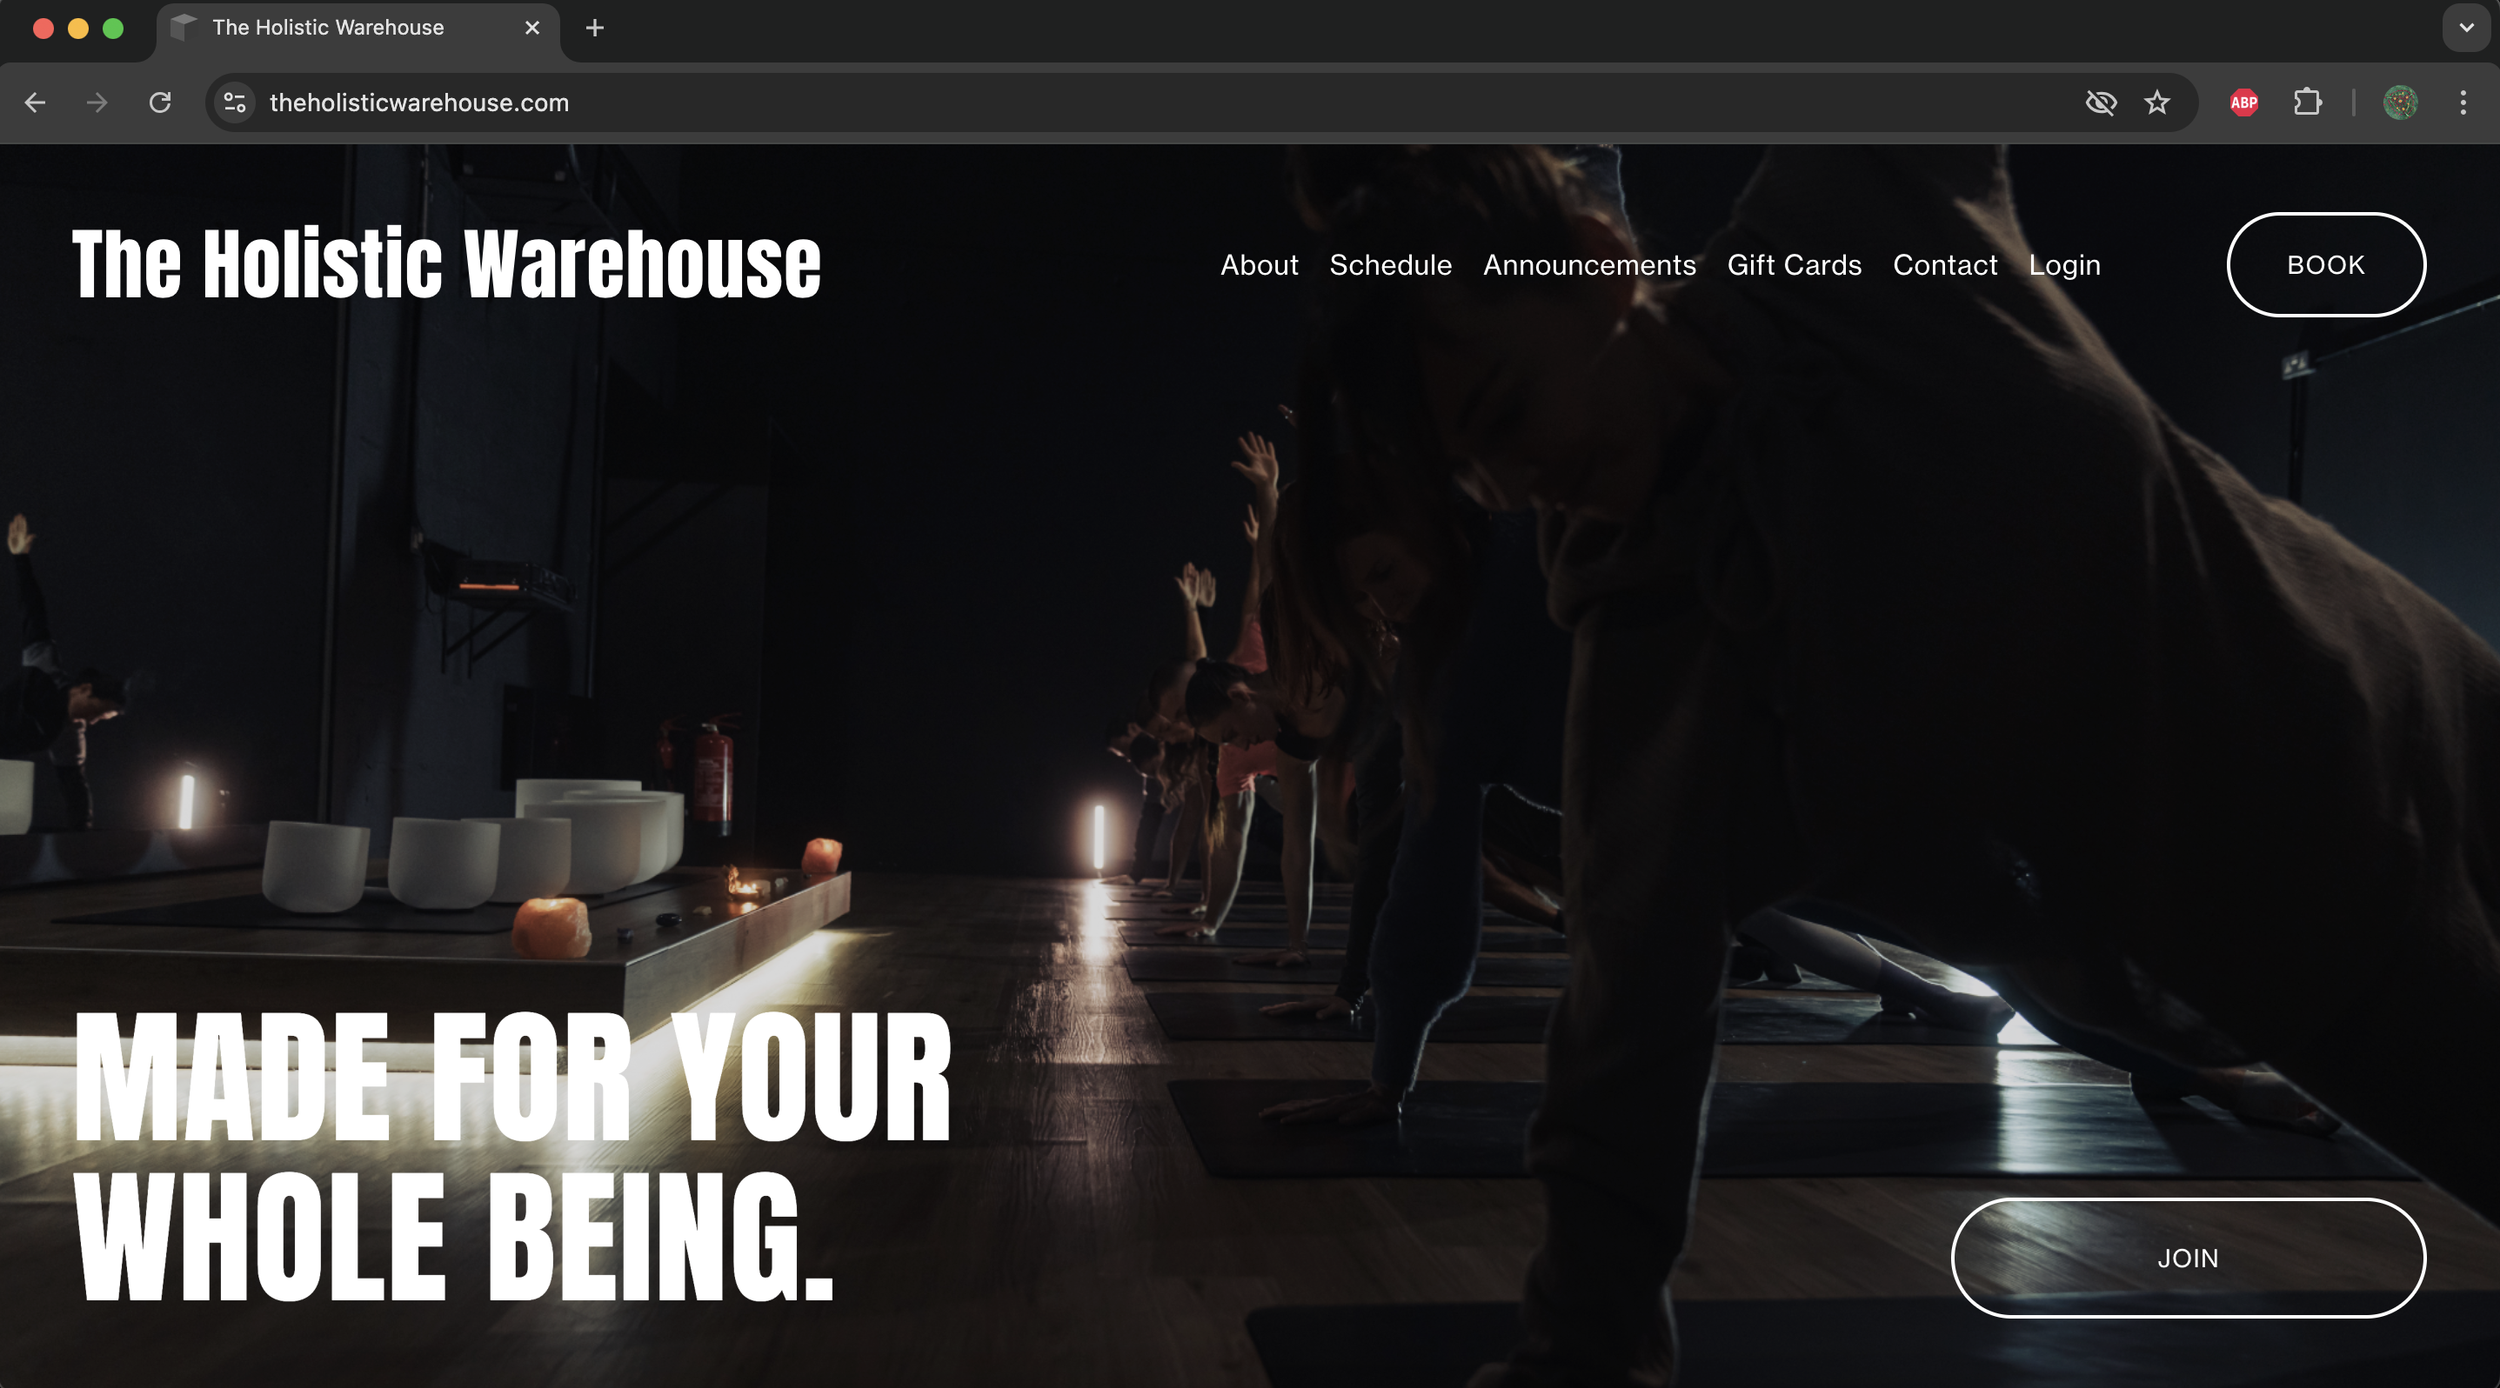Open the Schedule page
The height and width of the screenshot is (1388, 2500).
point(1390,265)
